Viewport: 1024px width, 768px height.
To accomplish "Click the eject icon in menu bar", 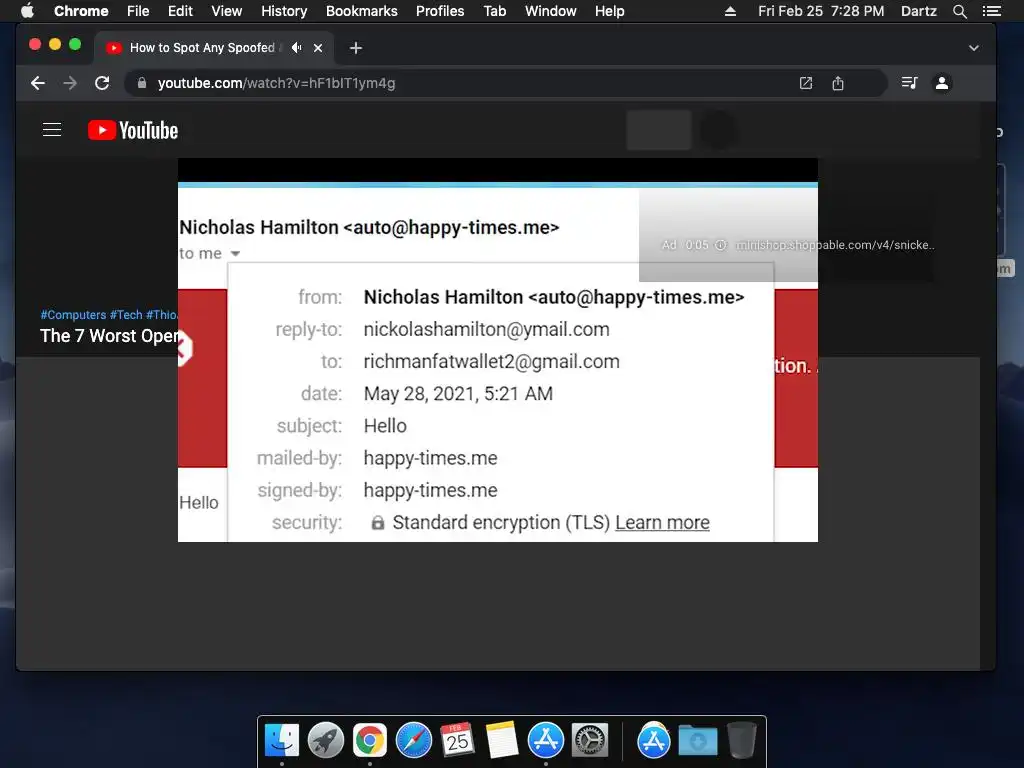I will pos(730,11).
